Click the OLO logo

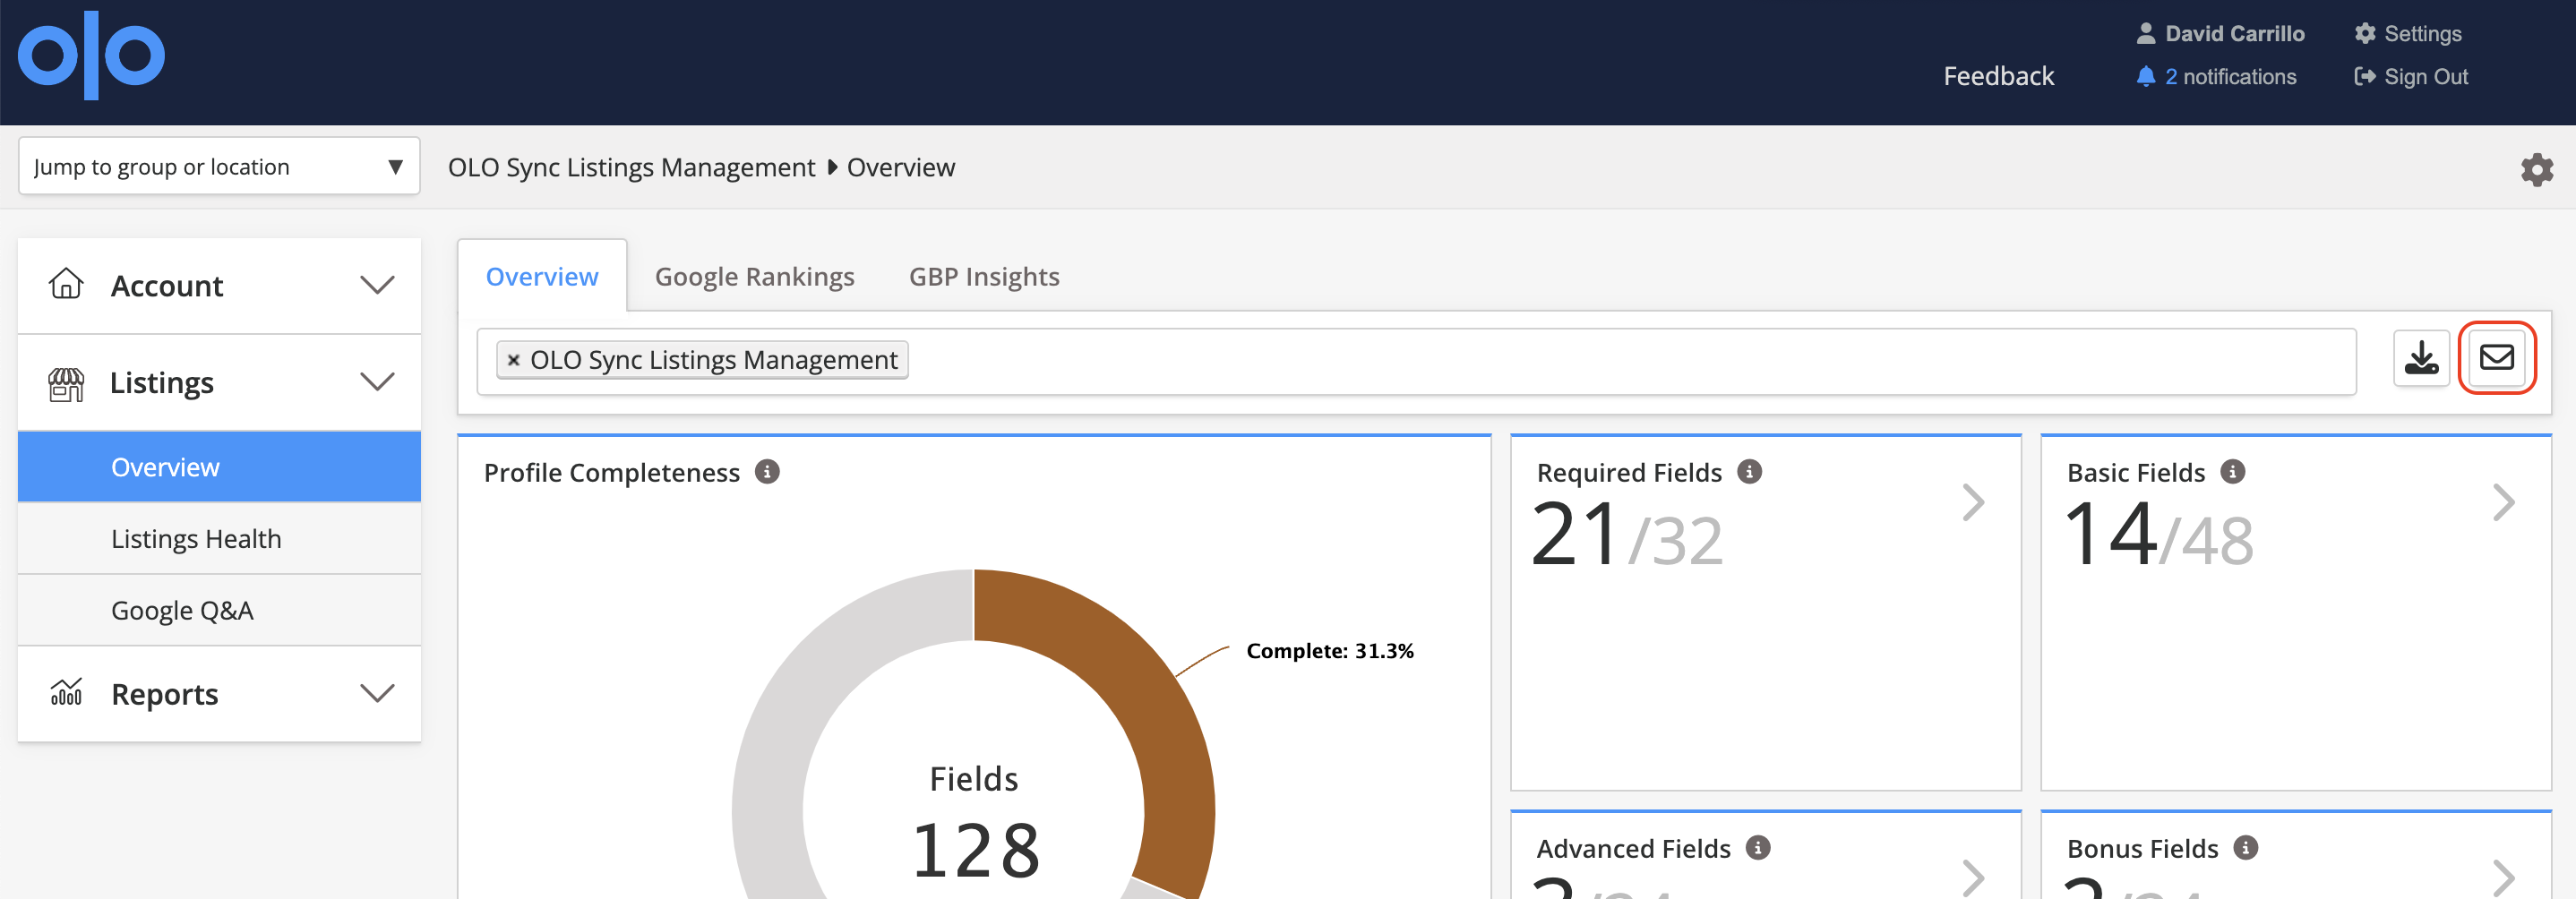(x=91, y=55)
